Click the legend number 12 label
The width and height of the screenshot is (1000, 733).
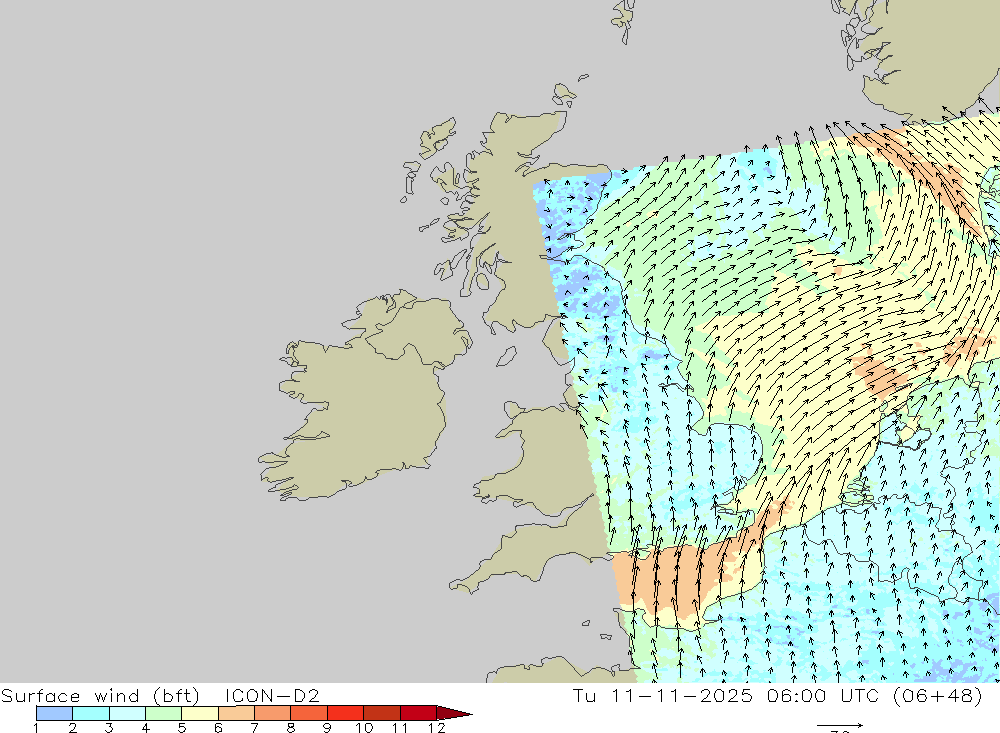437,728
